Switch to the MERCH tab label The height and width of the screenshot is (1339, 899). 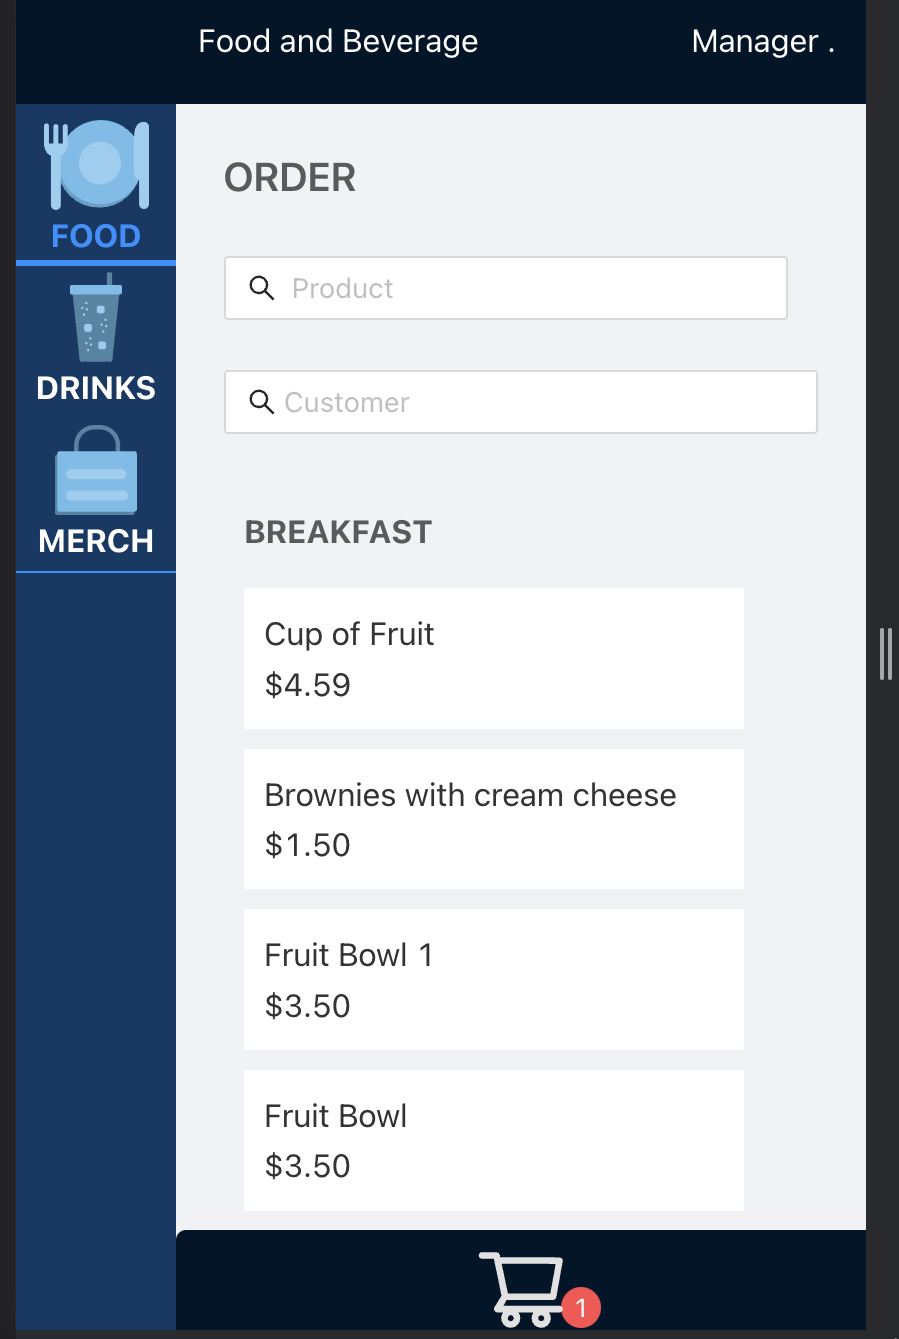coord(96,541)
